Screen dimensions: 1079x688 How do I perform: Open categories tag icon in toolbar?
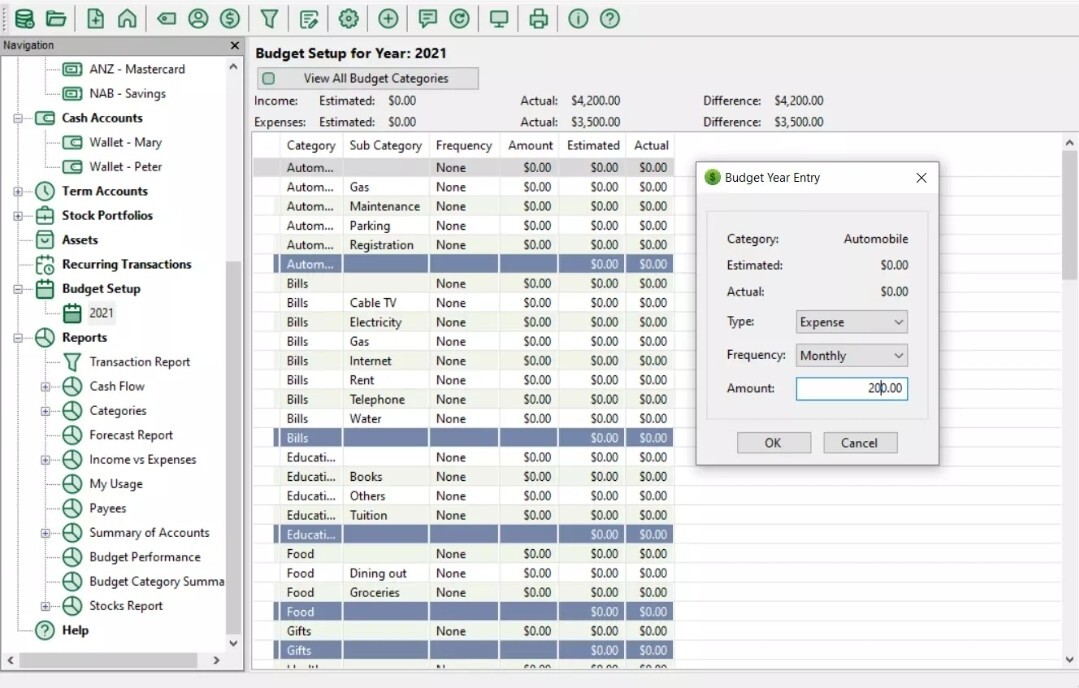click(x=167, y=19)
